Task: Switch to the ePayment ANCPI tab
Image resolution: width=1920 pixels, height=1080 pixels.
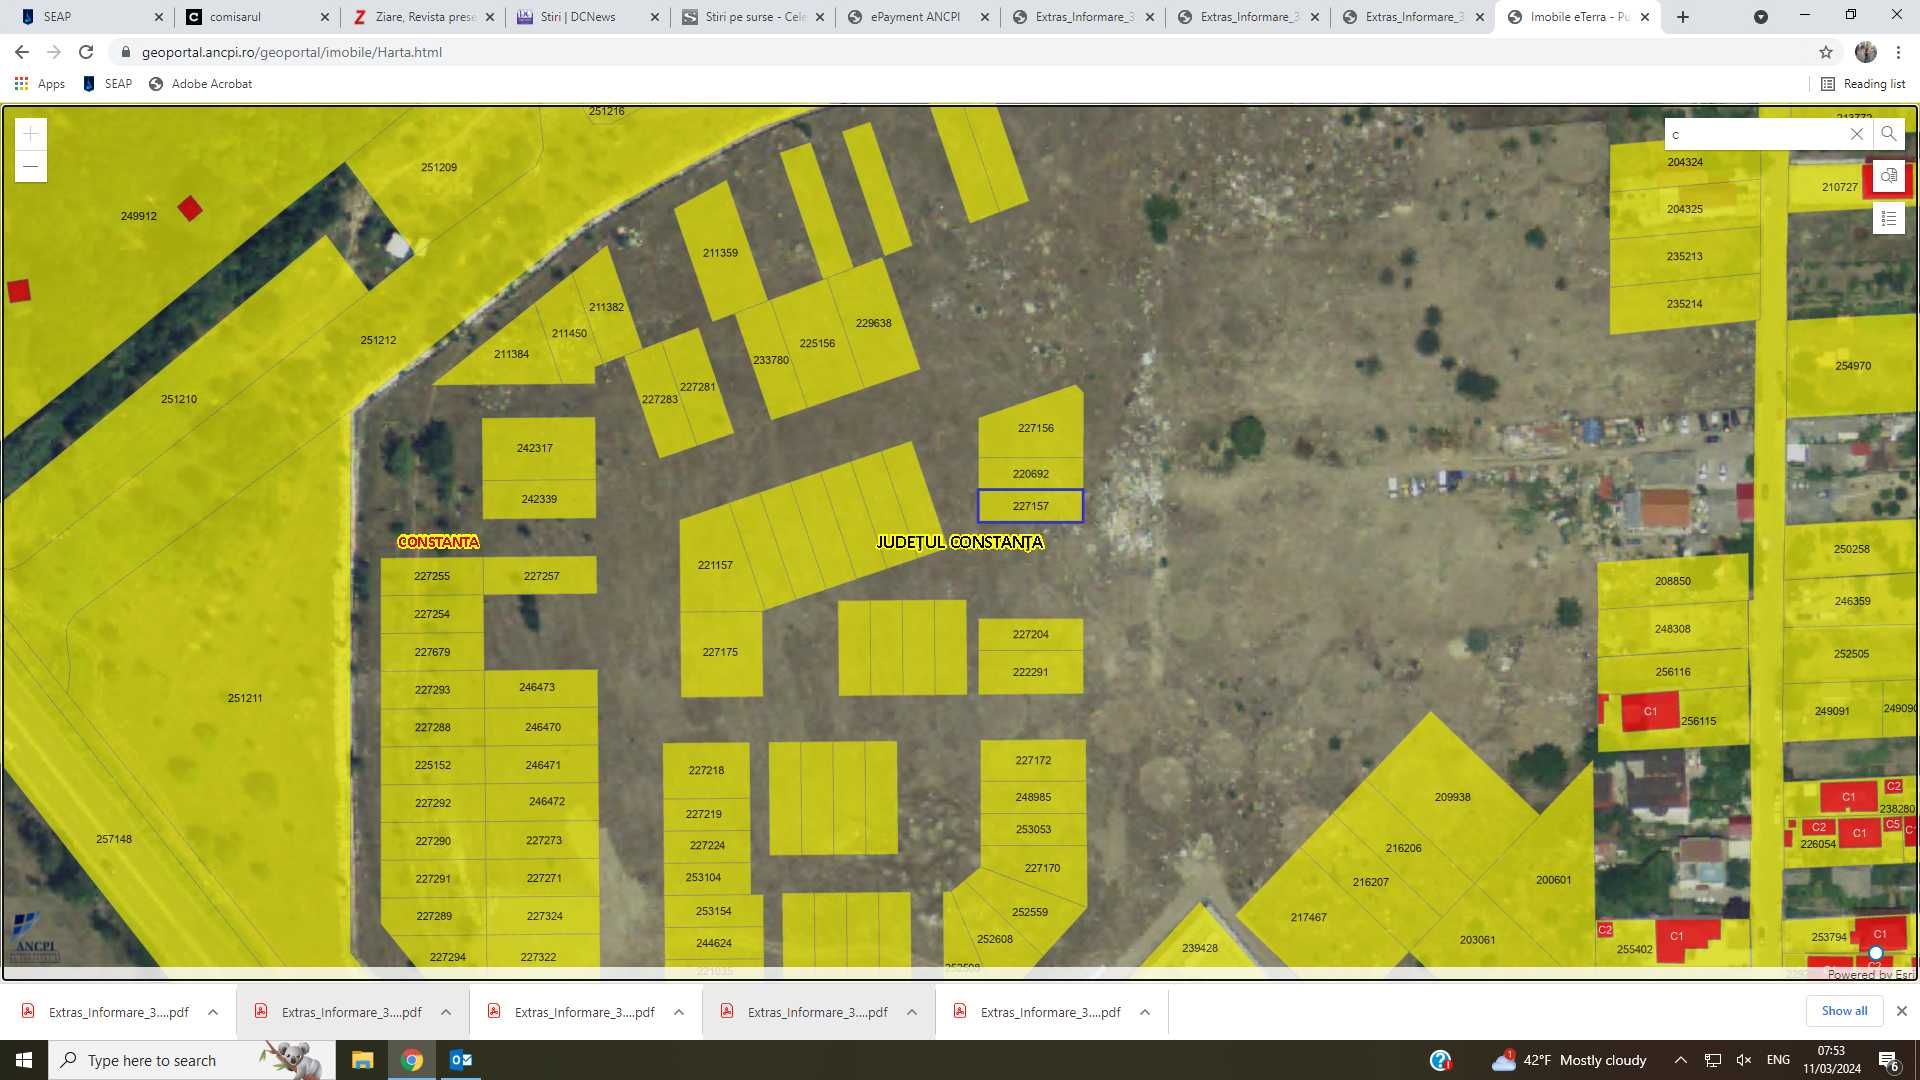Action: tap(918, 17)
